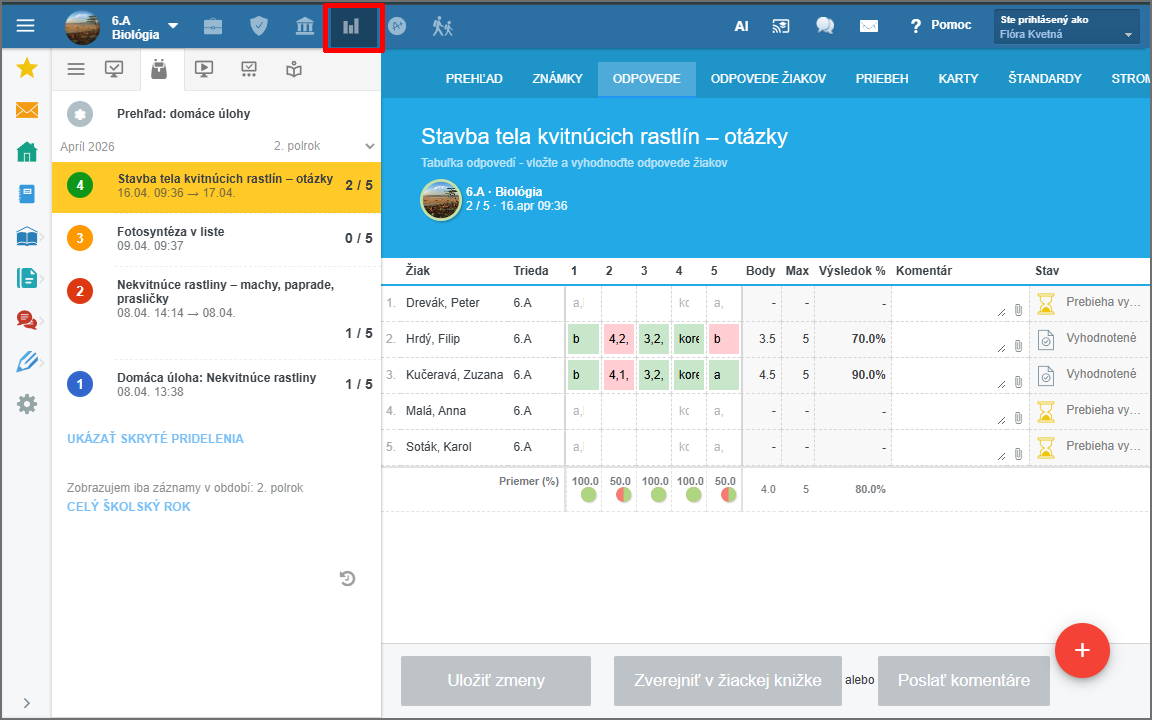The height and width of the screenshot is (720, 1152).
Task: Expand the 2. polrok period selector
Action: coord(325,146)
